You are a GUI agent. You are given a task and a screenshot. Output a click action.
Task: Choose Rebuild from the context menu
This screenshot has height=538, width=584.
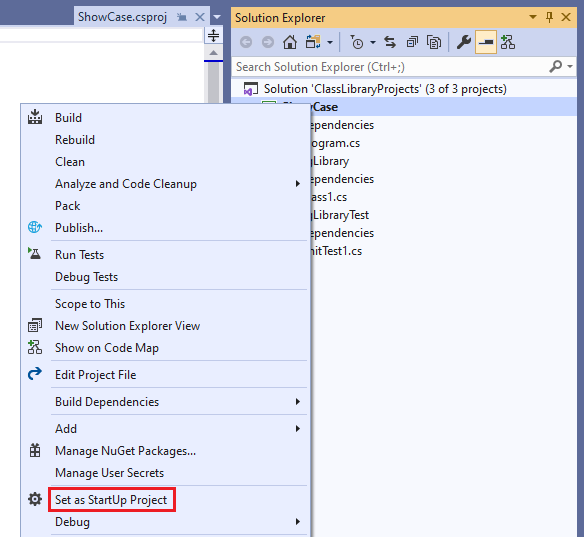(75, 140)
